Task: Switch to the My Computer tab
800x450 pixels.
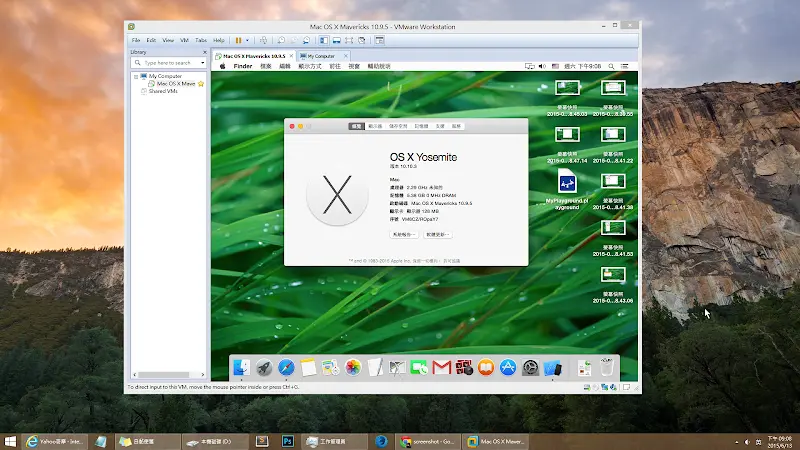Action: coord(322,56)
